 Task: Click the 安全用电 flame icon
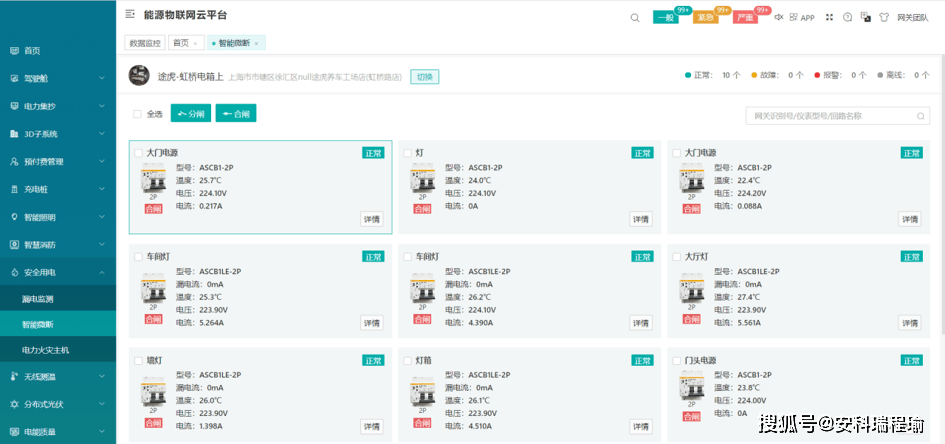[14, 272]
